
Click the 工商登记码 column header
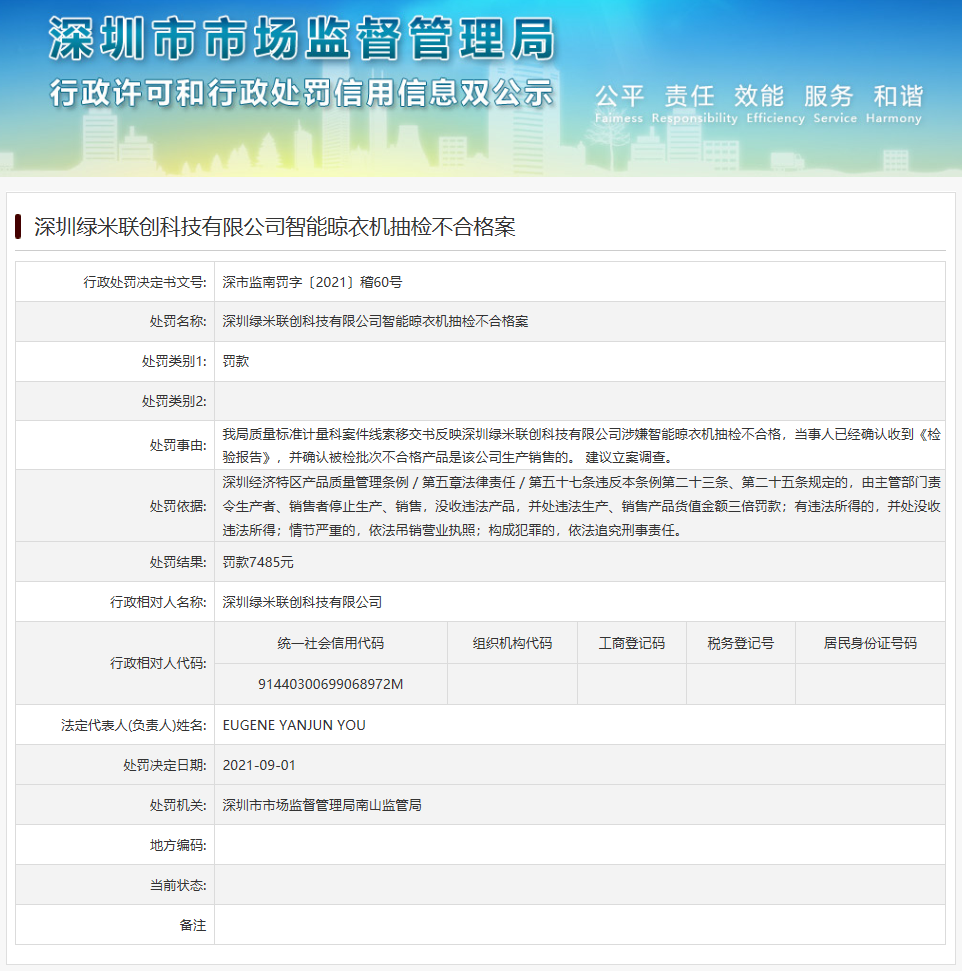(x=632, y=643)
